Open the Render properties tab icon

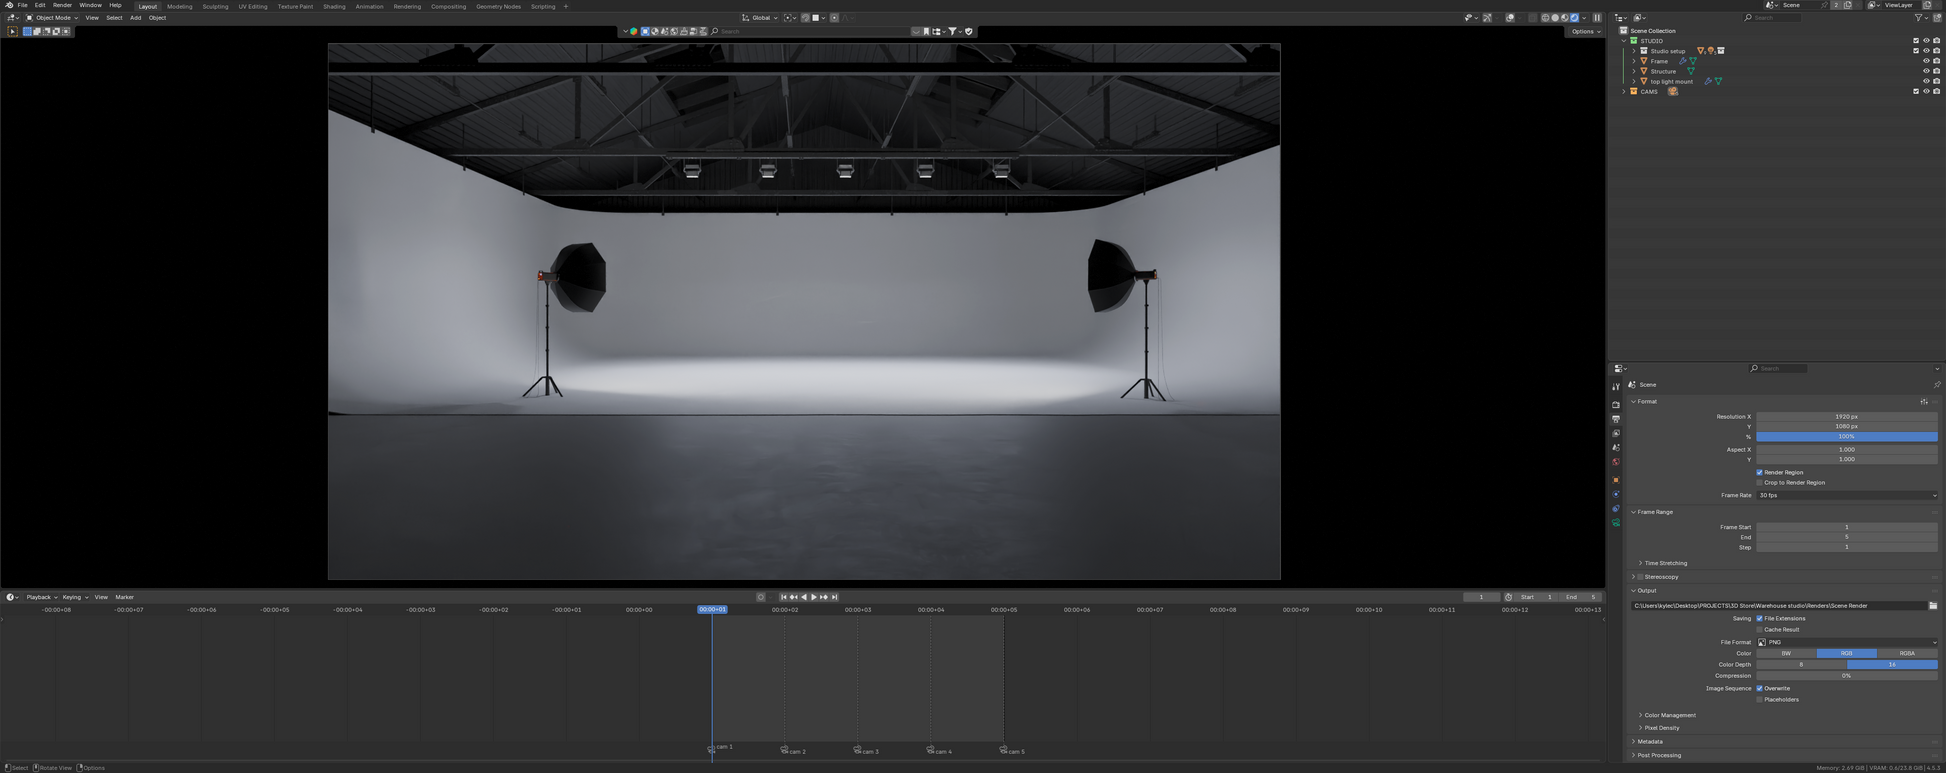click(x=1616, y=405)
